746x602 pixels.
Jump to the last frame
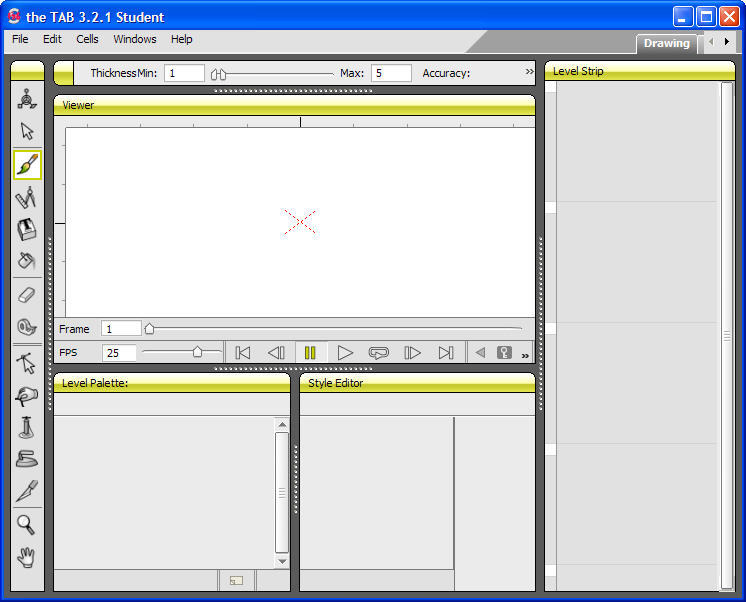[446, 353]
